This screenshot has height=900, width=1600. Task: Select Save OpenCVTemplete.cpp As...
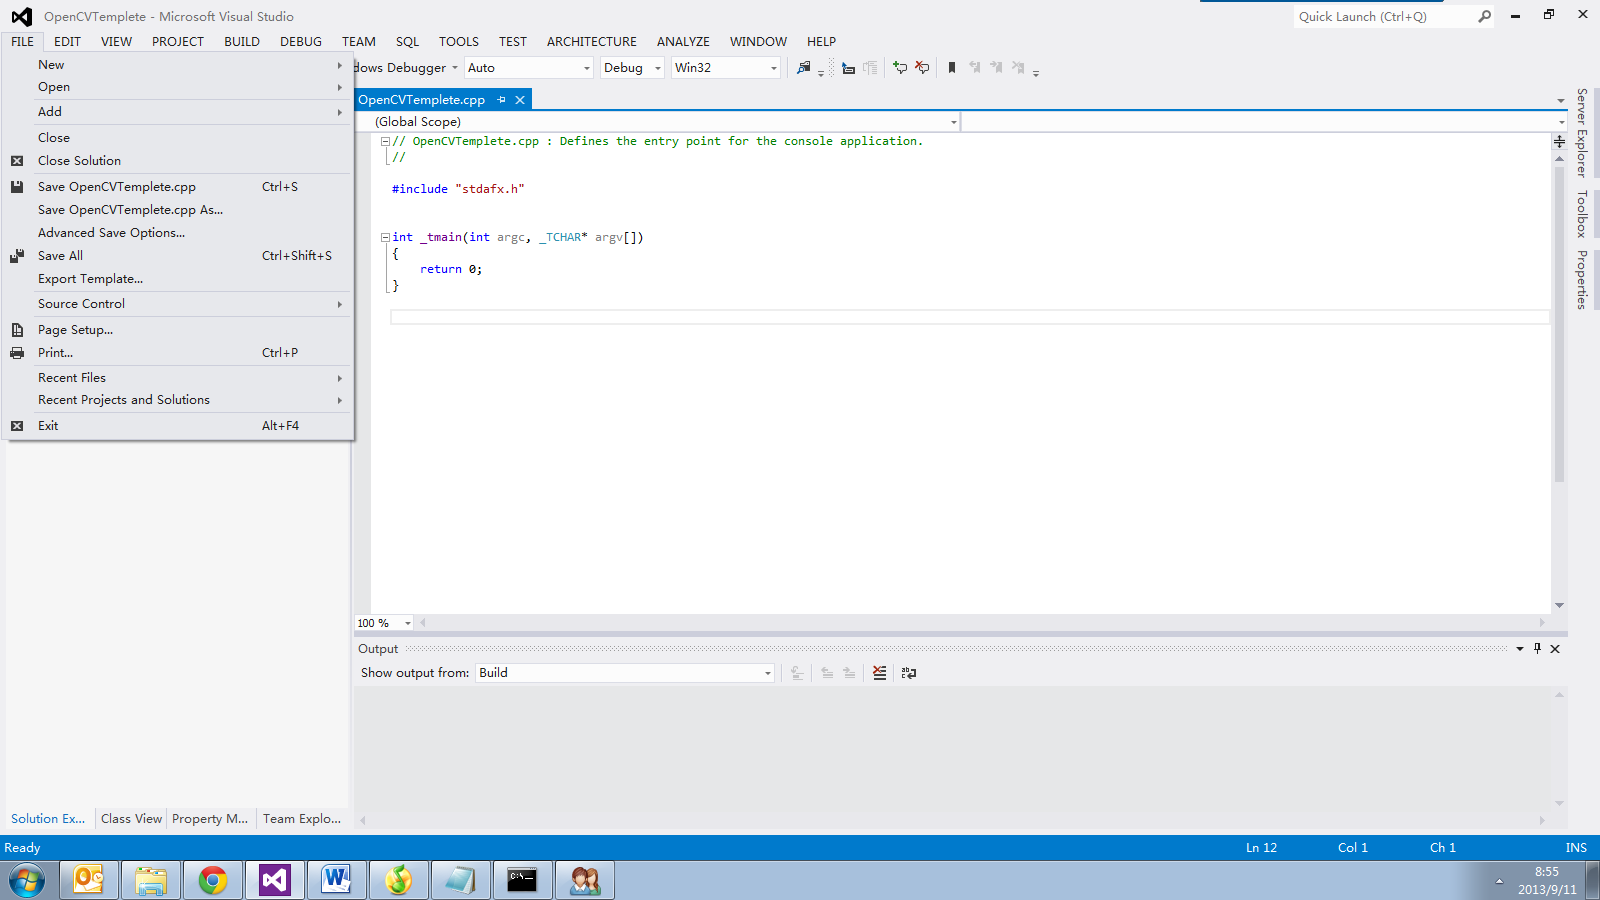178,210
